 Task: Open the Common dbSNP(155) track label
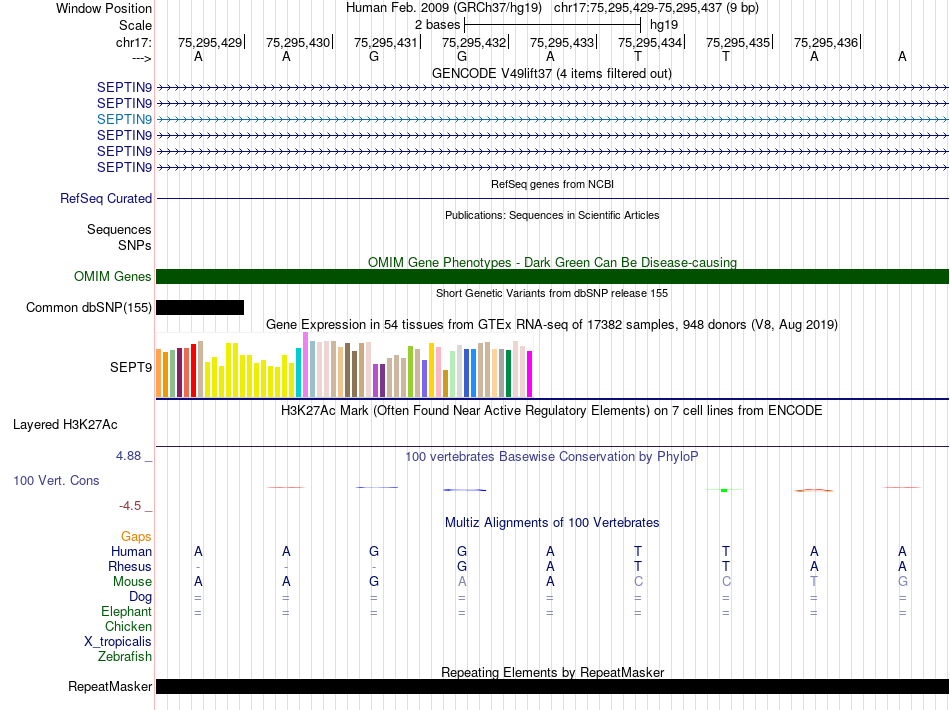pyautogui.click(x=89, y=308)
